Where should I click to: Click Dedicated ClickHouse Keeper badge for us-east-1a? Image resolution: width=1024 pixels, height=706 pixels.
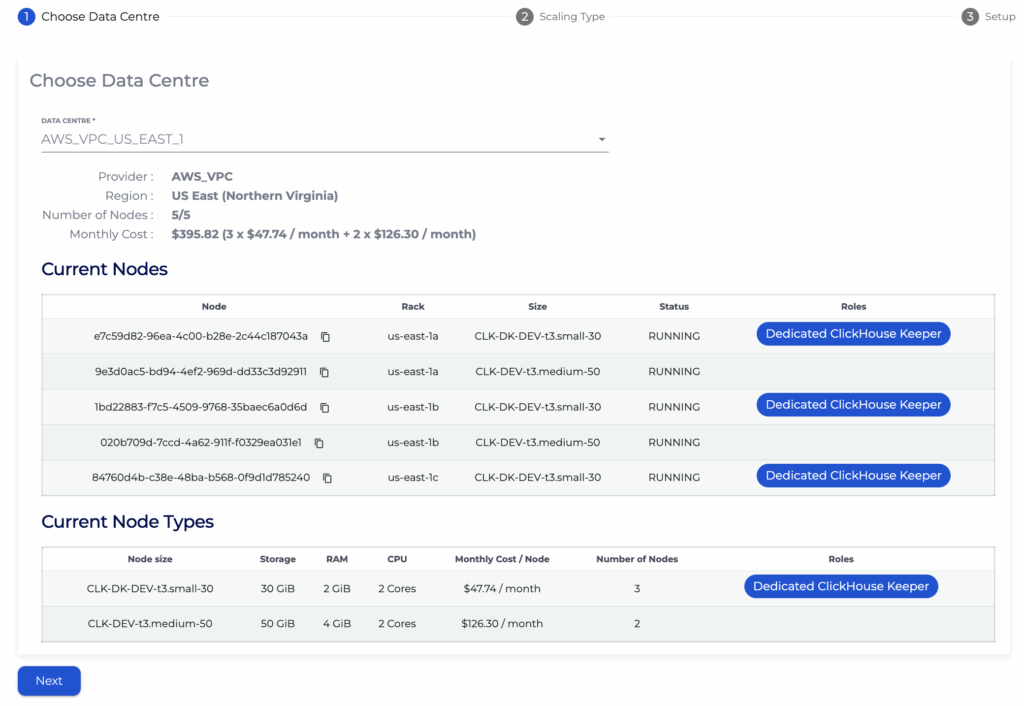(x=853, y=334)
